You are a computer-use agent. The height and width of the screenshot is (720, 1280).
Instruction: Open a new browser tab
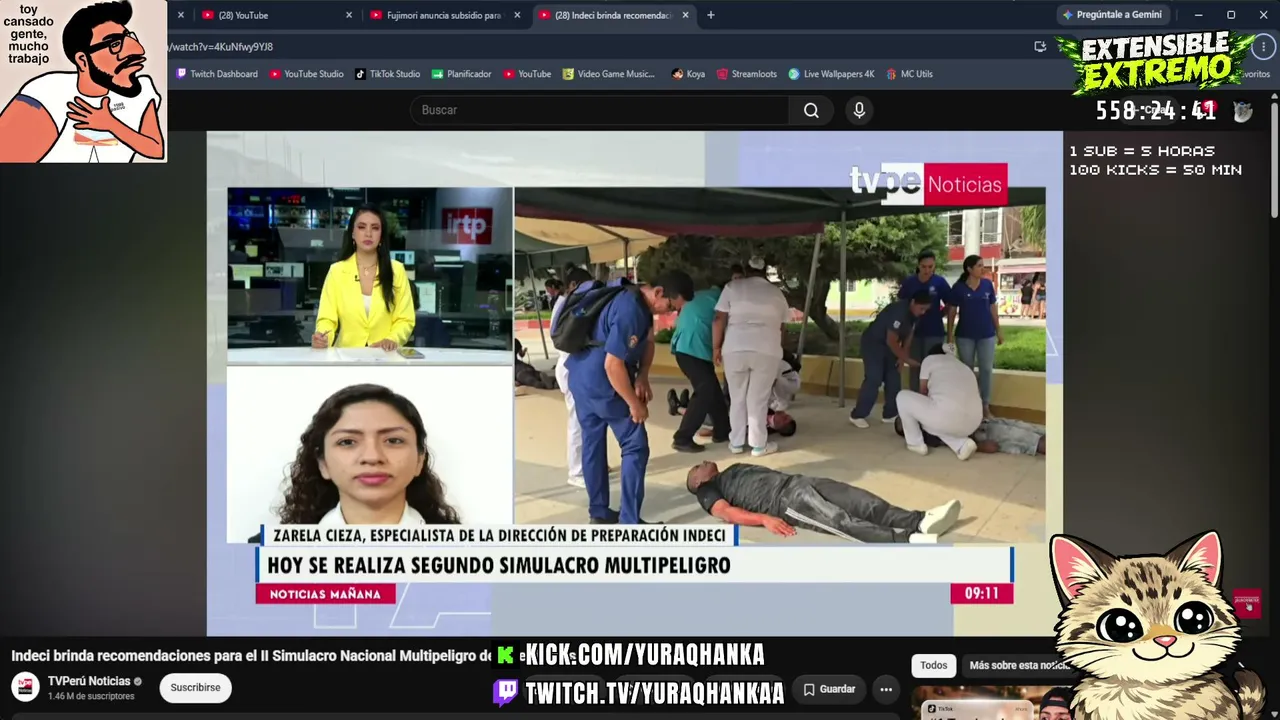click(711, 15)
